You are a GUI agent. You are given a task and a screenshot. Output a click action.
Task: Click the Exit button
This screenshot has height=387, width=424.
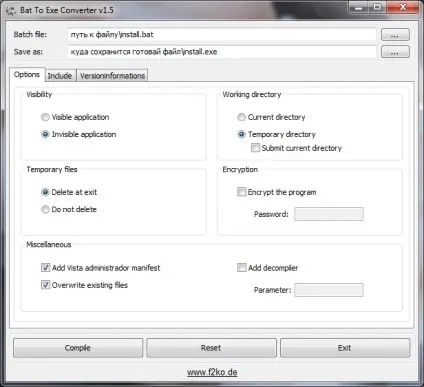(x=345, y=348)
